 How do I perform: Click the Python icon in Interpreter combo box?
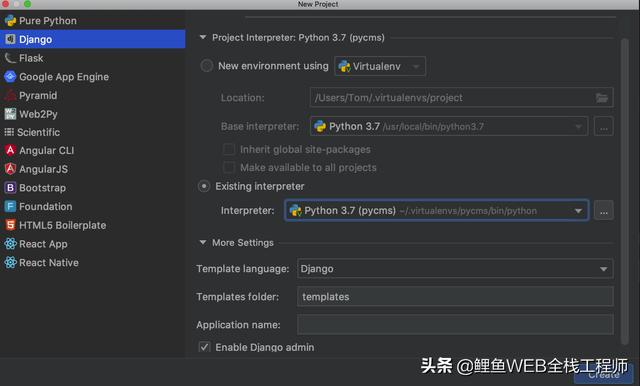tap(295, 211)
